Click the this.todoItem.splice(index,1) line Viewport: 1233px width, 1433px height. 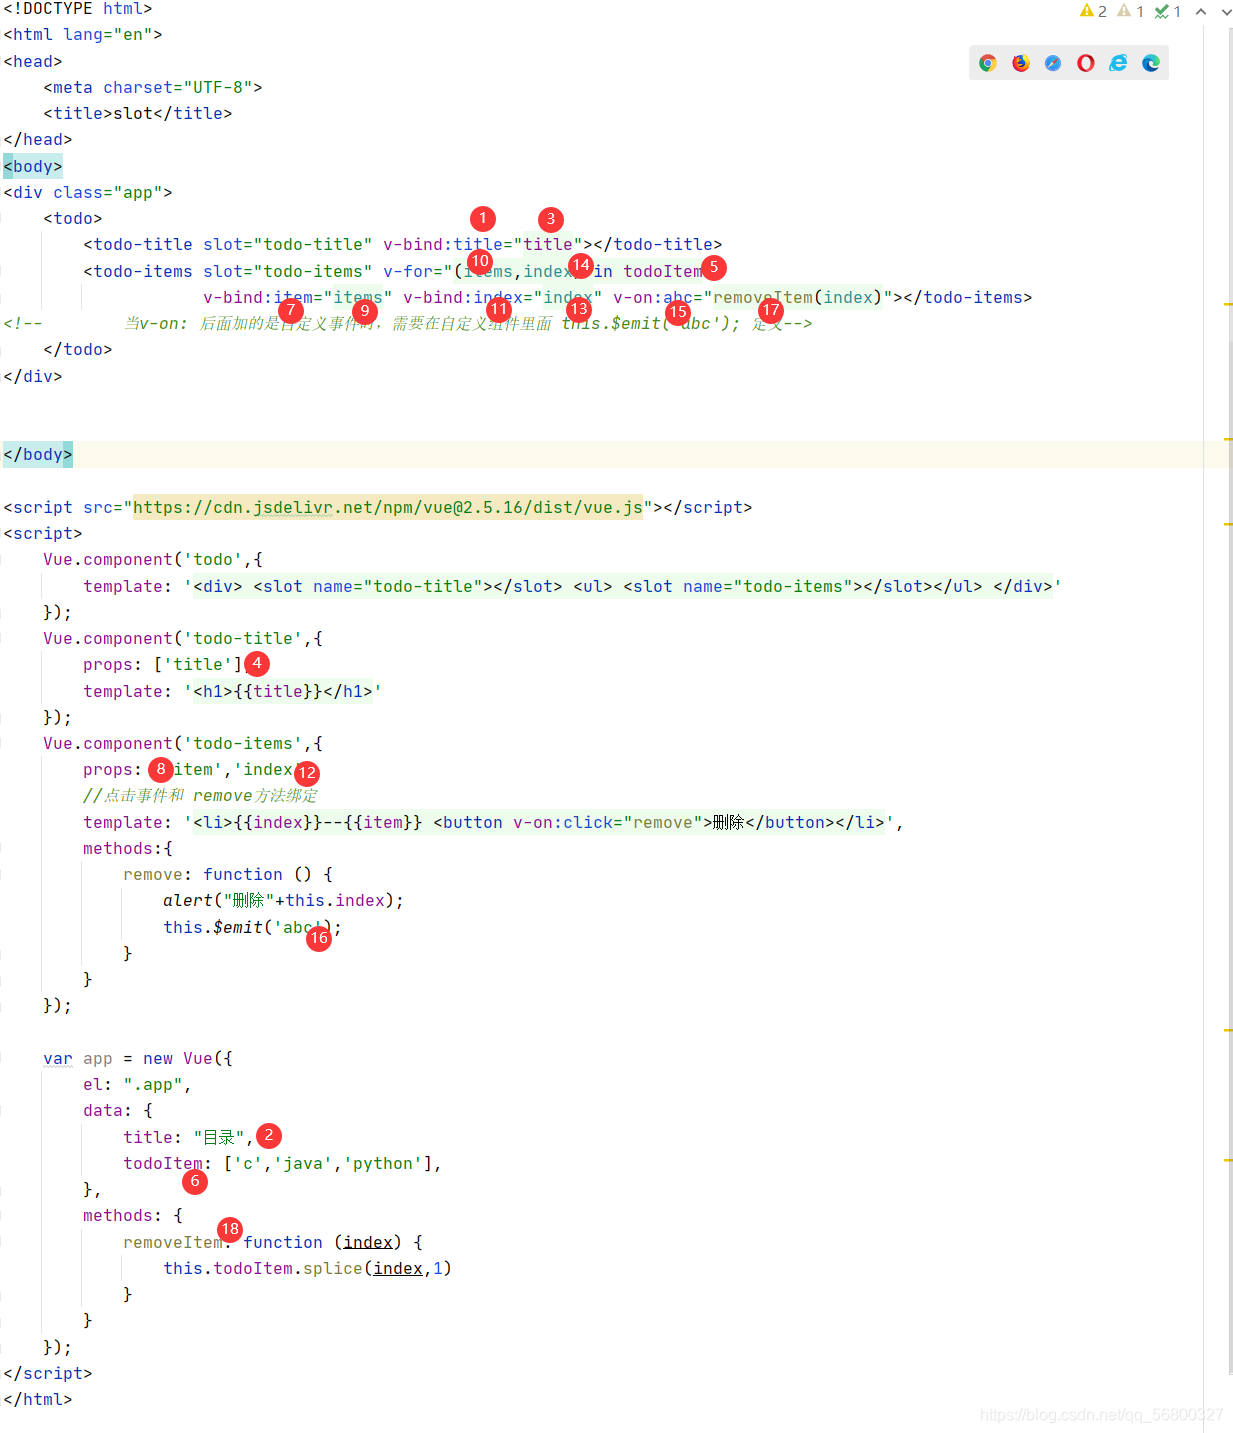point(308,1269)
